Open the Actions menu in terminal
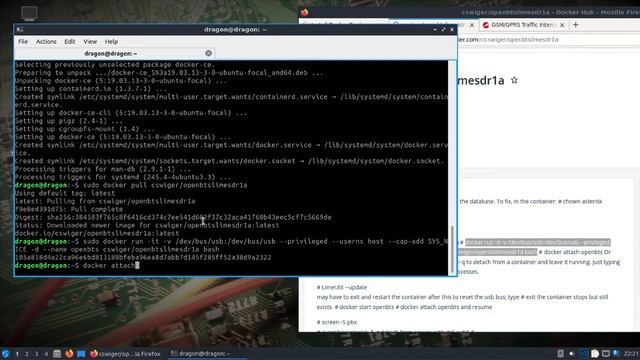This screenshot has width=640, height=360. point(46,42)
